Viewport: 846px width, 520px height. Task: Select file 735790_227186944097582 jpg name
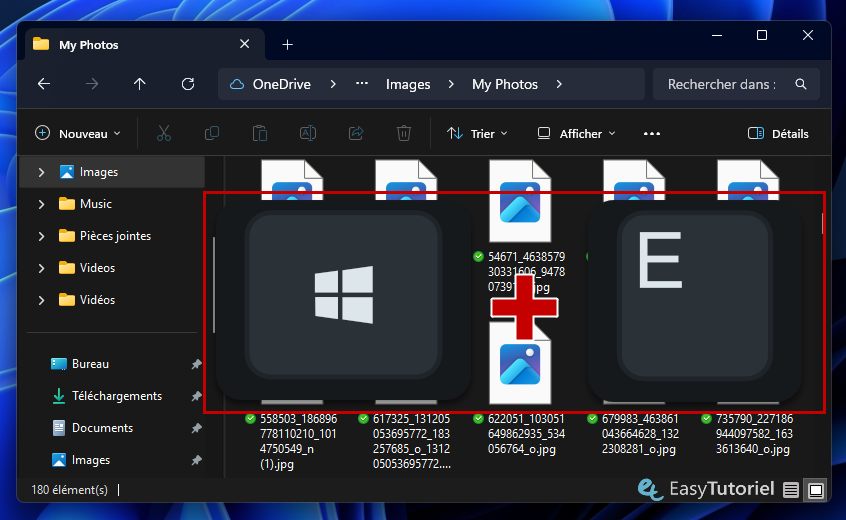pos(754,434)
